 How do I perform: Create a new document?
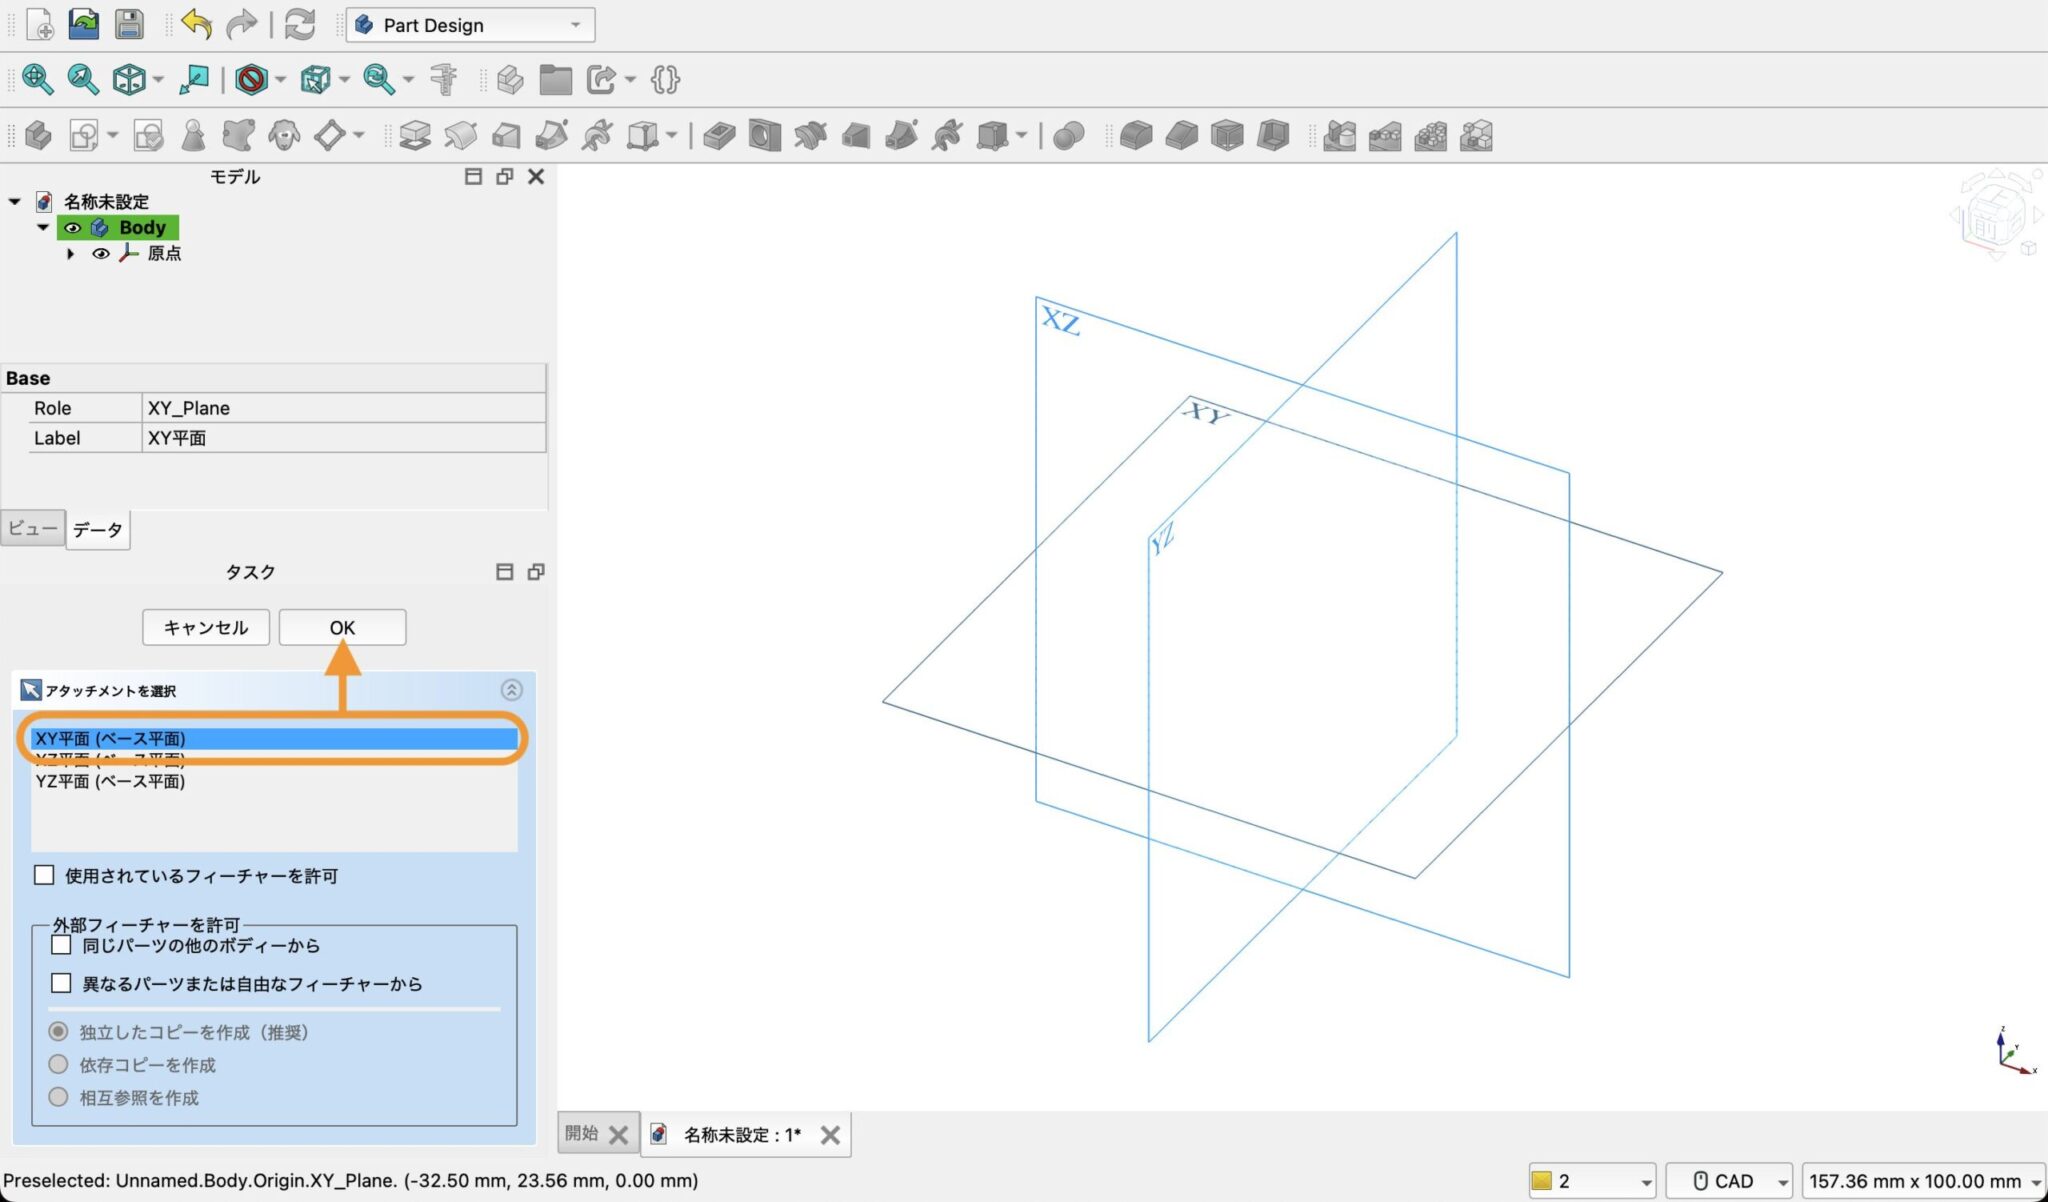pos(40,24)
